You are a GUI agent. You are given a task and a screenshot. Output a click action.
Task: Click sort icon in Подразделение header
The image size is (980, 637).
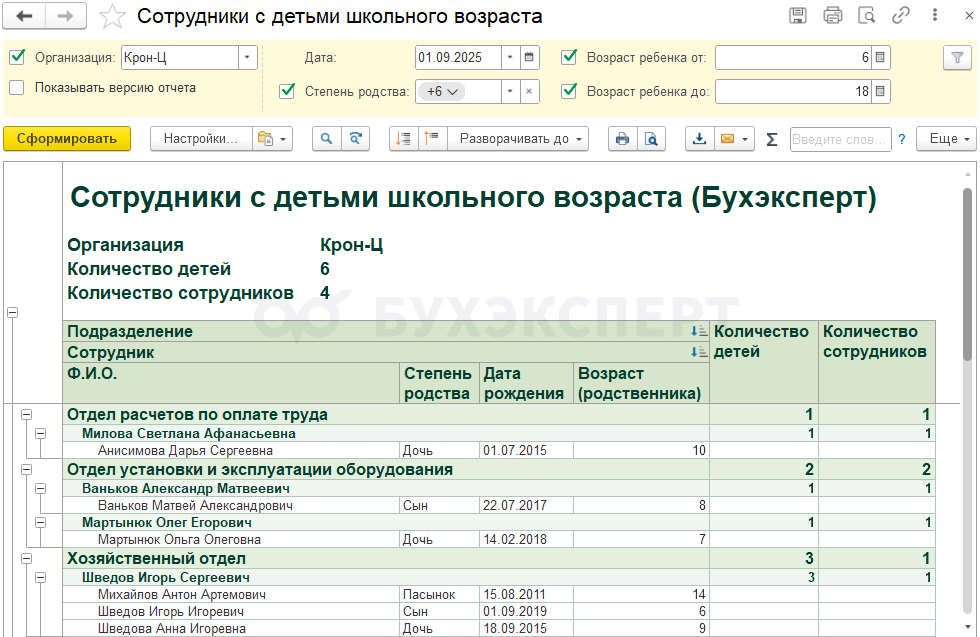(699, 331)
